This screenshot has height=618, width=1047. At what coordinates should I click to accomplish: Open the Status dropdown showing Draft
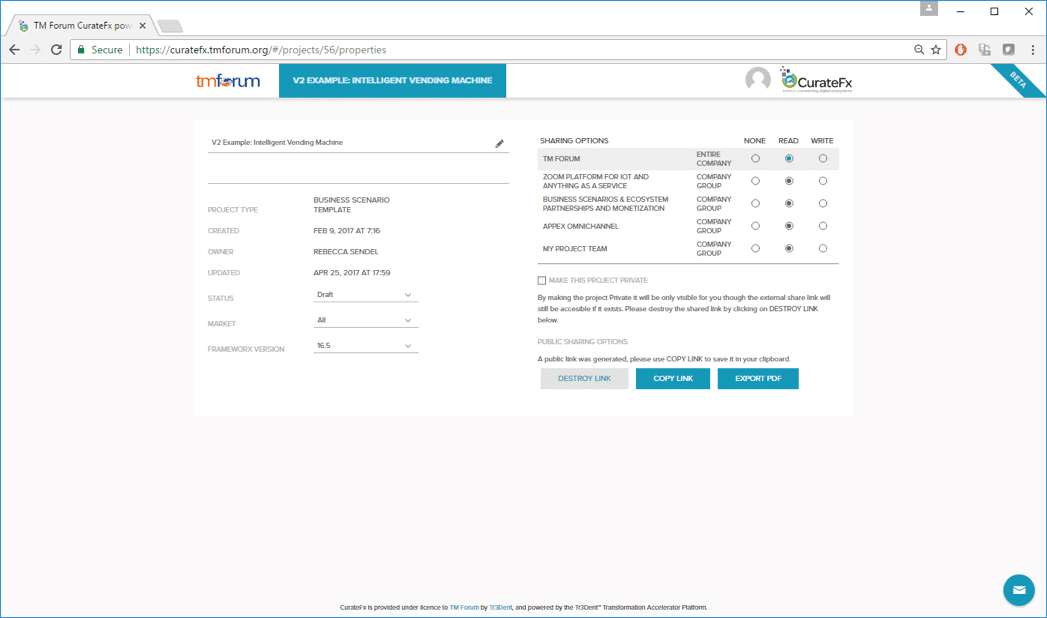point(365,295)
